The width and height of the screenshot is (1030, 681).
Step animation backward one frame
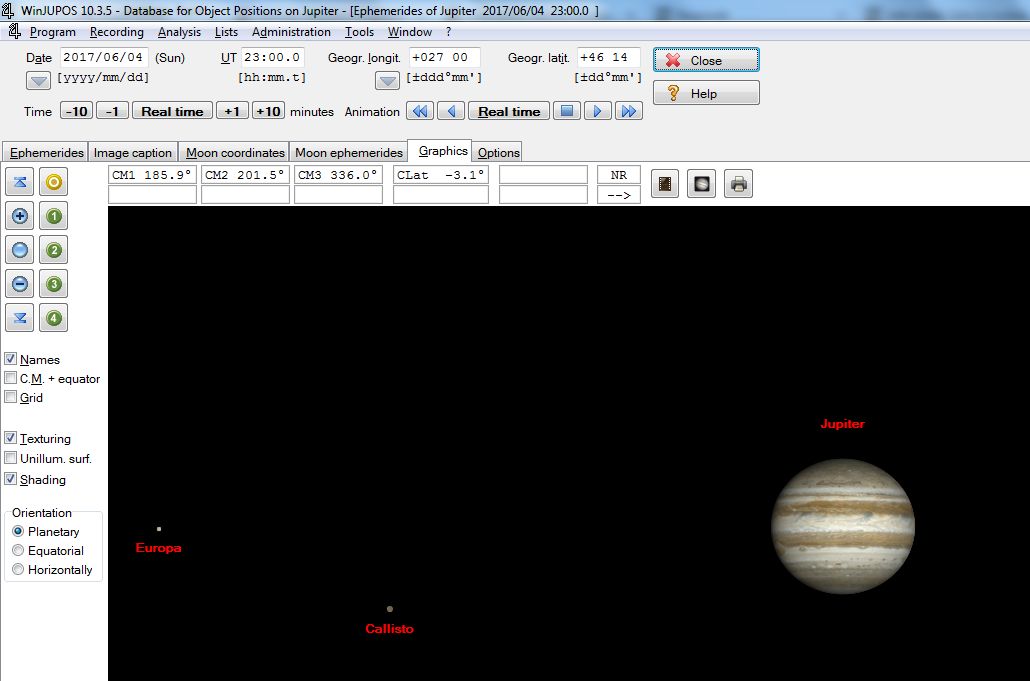tap(451, 111)
